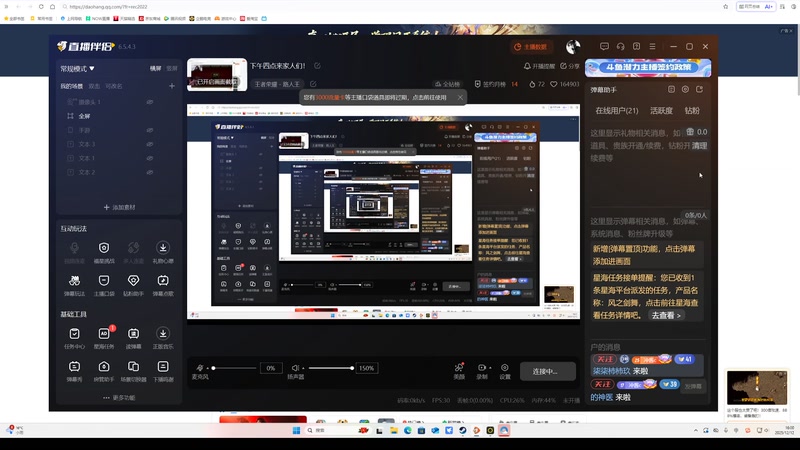
Task: Expand the 常规模式 mode dropdown
Action: pyautogui.click(x=78, y=68)
